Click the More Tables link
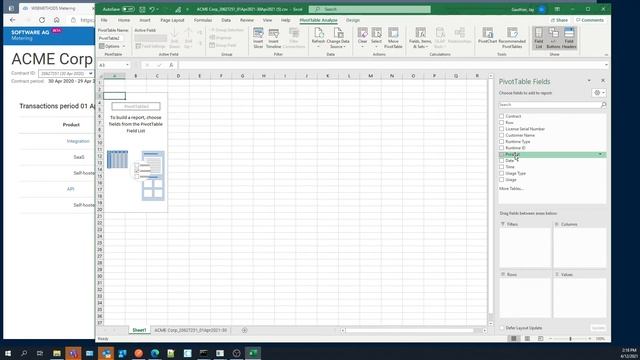The image size is (640, 360). click(x=511, y=189)
